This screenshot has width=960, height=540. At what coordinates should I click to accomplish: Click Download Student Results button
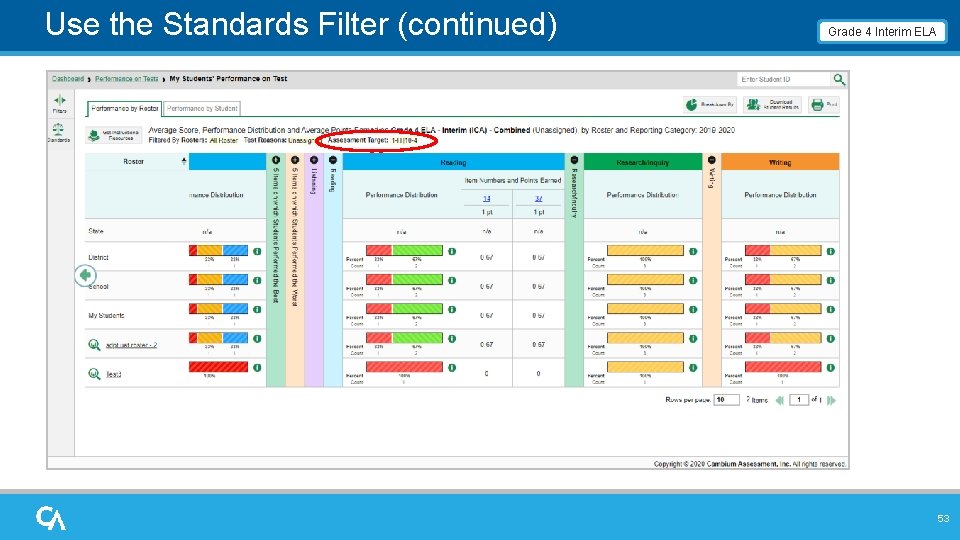(x=772, y=105)
